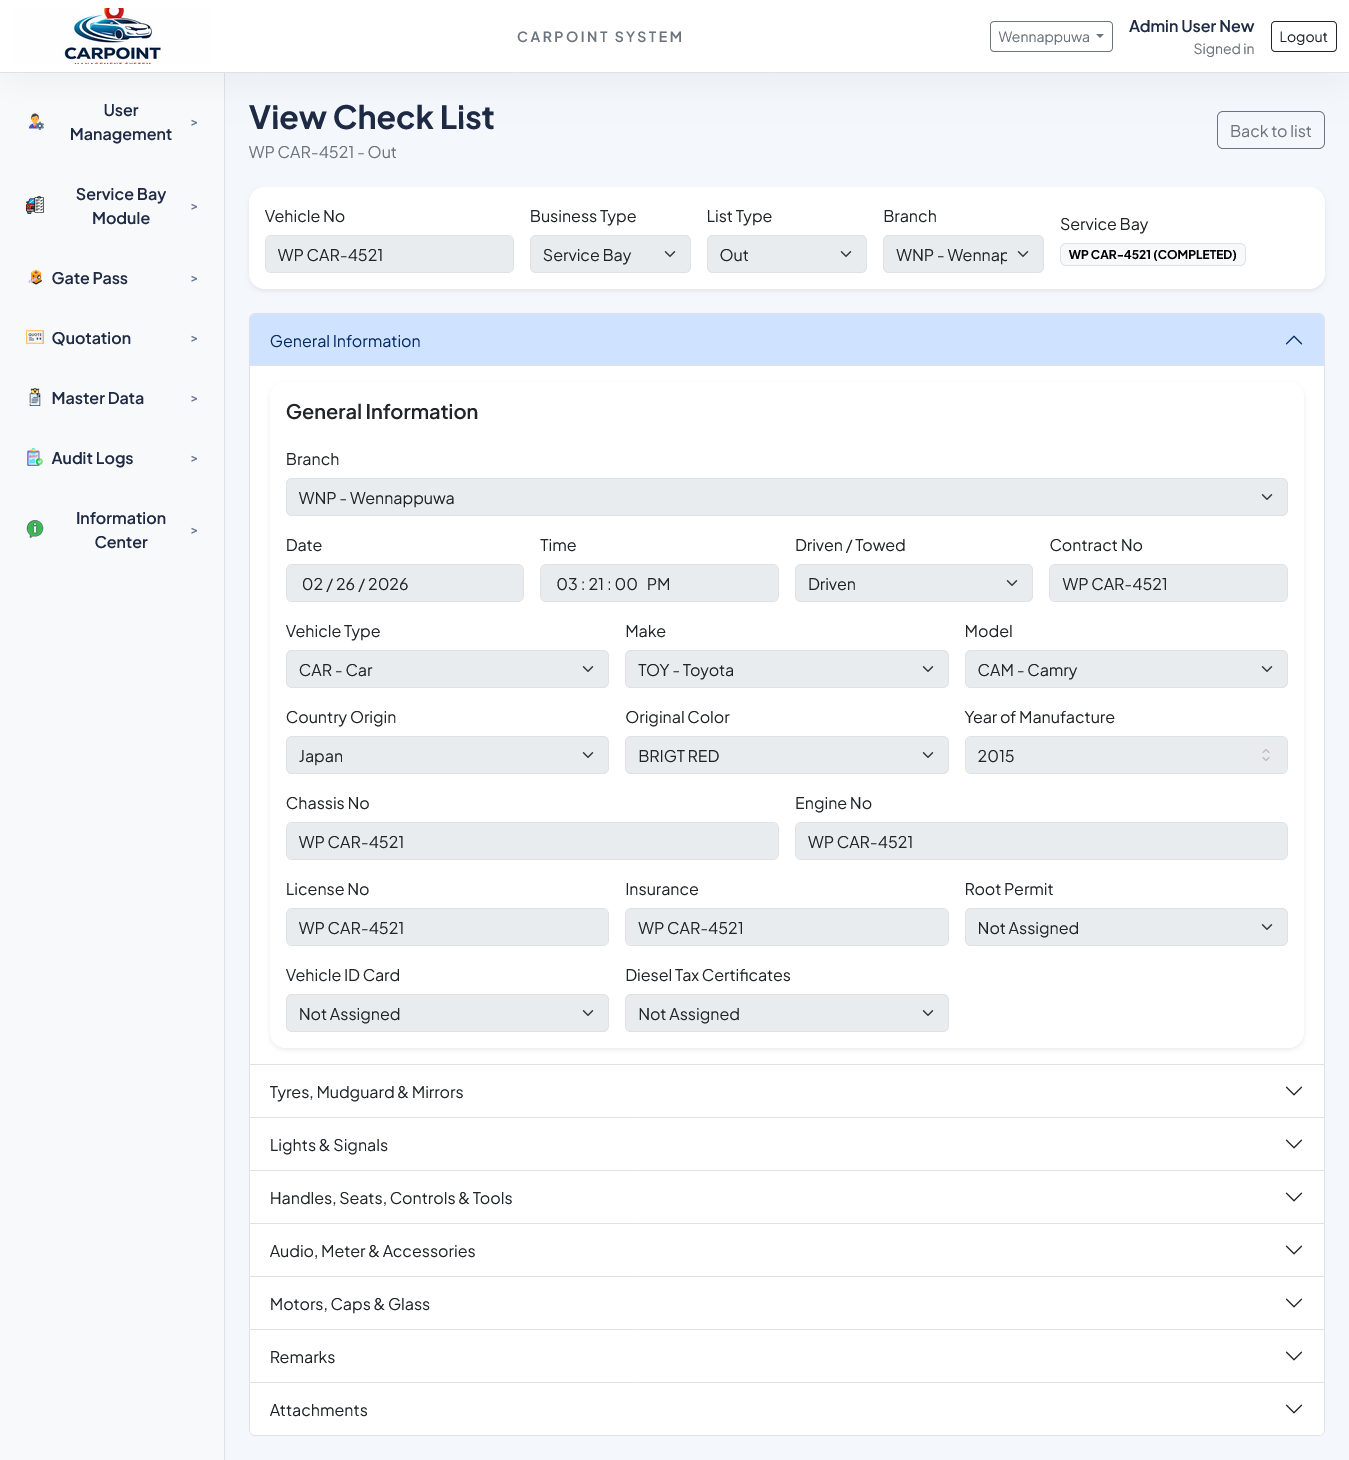Open Information Center via its info icon

35,528
